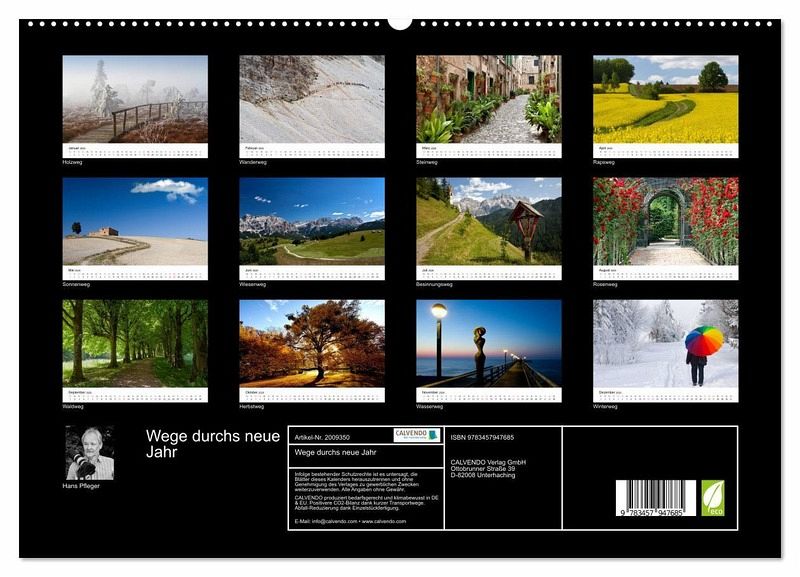
Task: Click the caption 'Waldweg'
Action: pyautogui.click(x=73, y=407)
